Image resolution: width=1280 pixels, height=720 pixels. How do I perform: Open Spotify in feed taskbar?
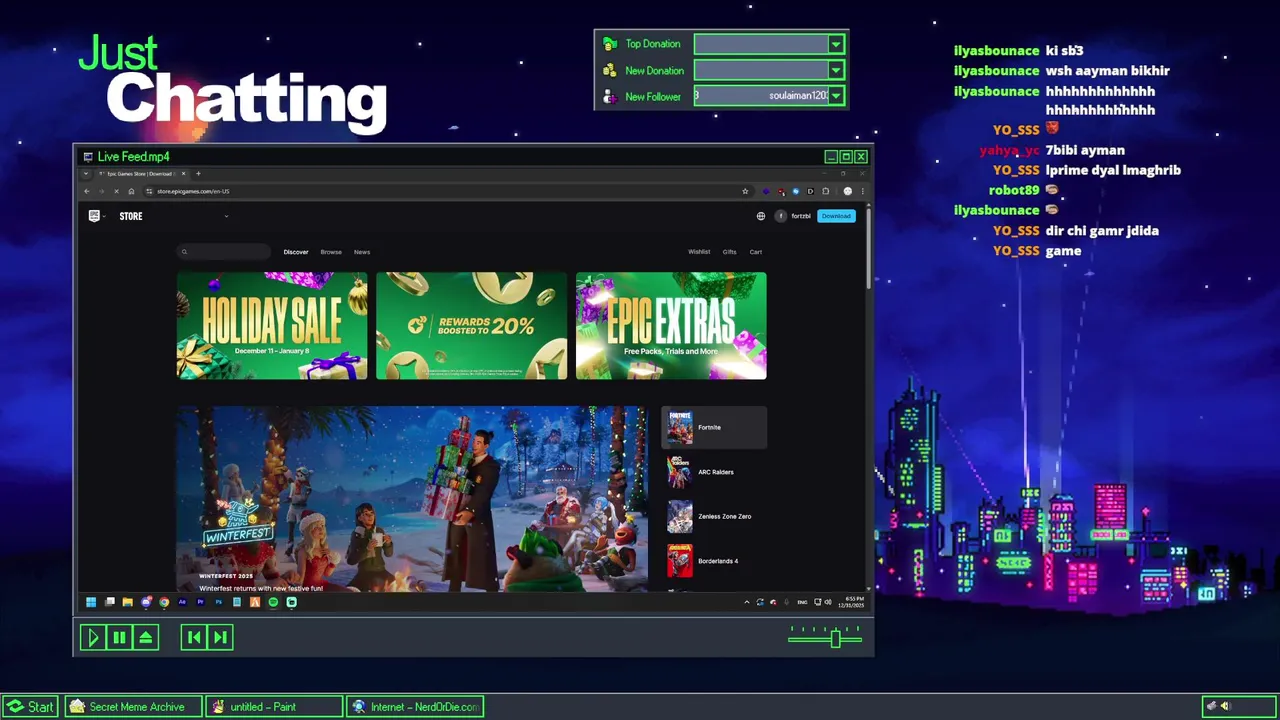point(273,602)
